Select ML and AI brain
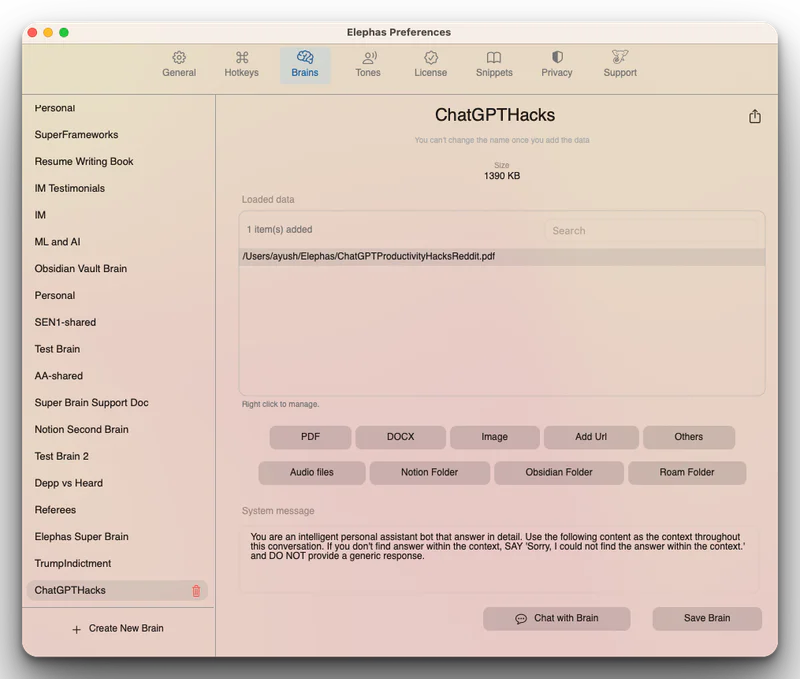Image resolution: width=800 pixels, height=679 pixels. tap(57, 242)
